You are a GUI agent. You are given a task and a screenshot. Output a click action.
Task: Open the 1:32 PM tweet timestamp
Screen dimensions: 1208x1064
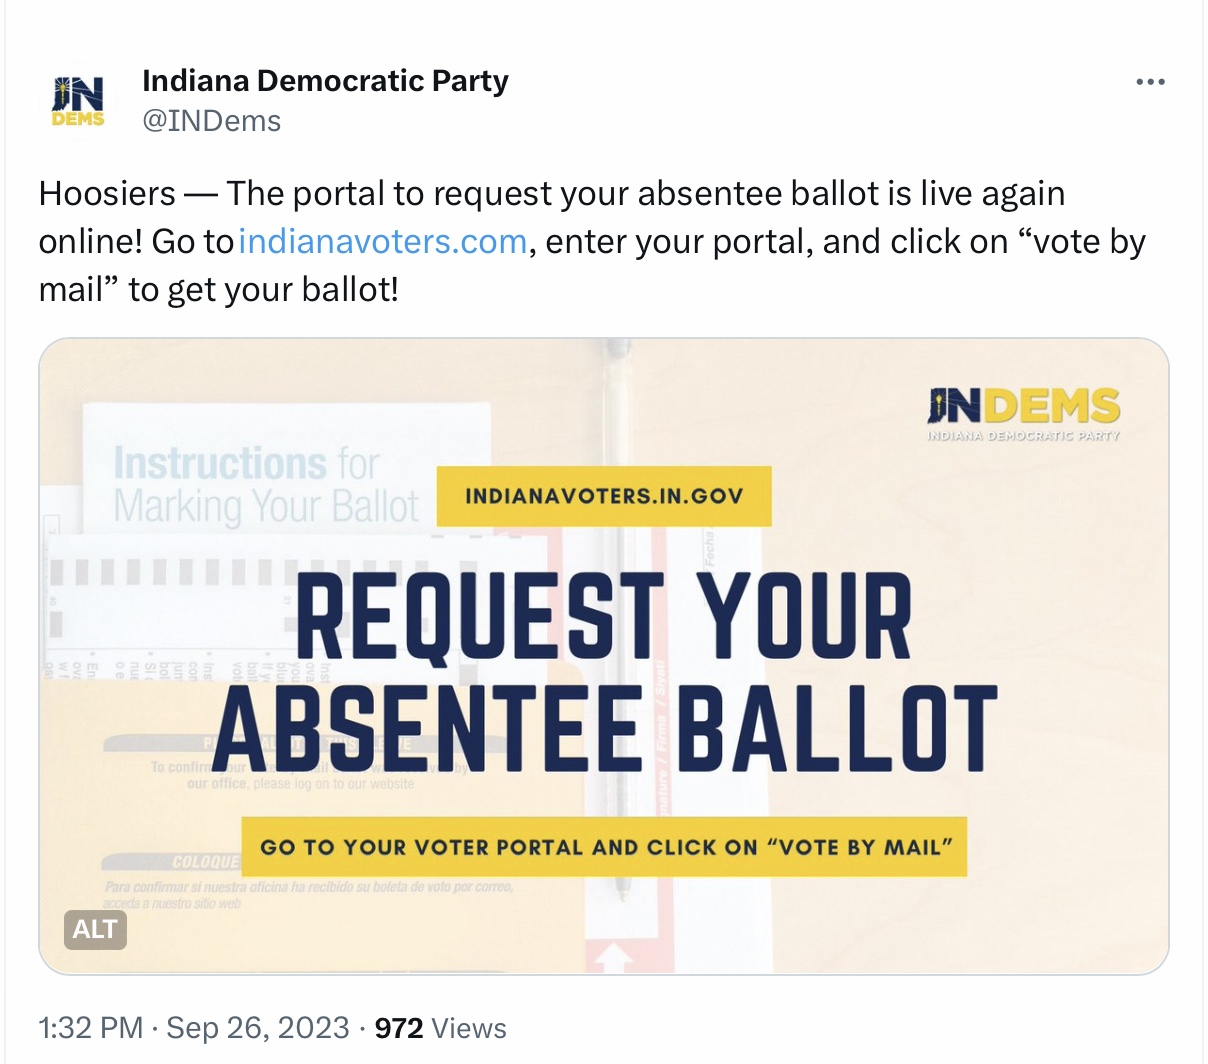click(x=91, y=1028)
